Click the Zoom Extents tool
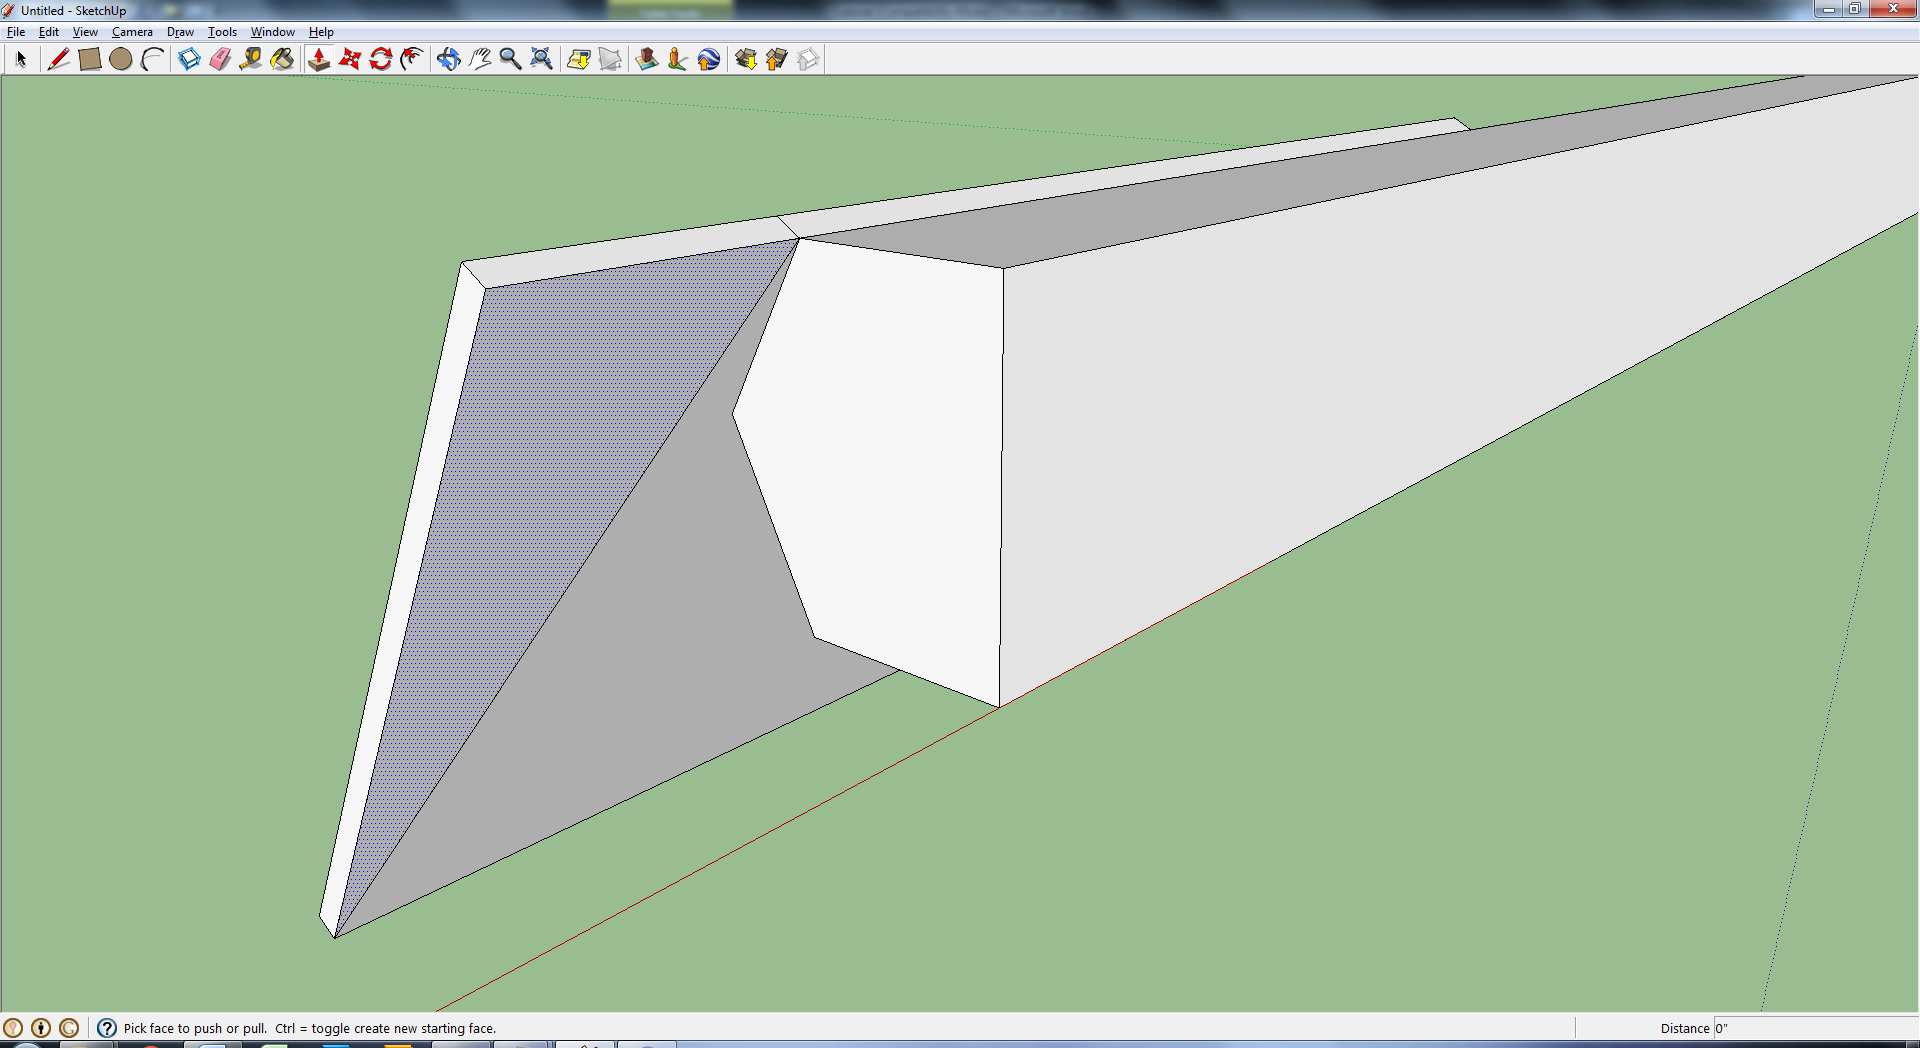The height and width of the screenshot is (1048, 1920). coord(542,59)
